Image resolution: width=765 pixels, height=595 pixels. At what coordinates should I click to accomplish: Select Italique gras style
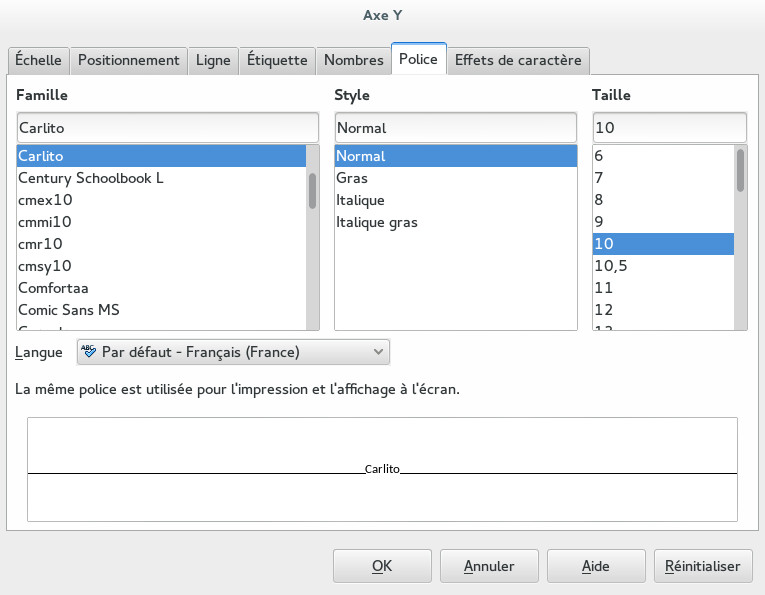[377, 222]
